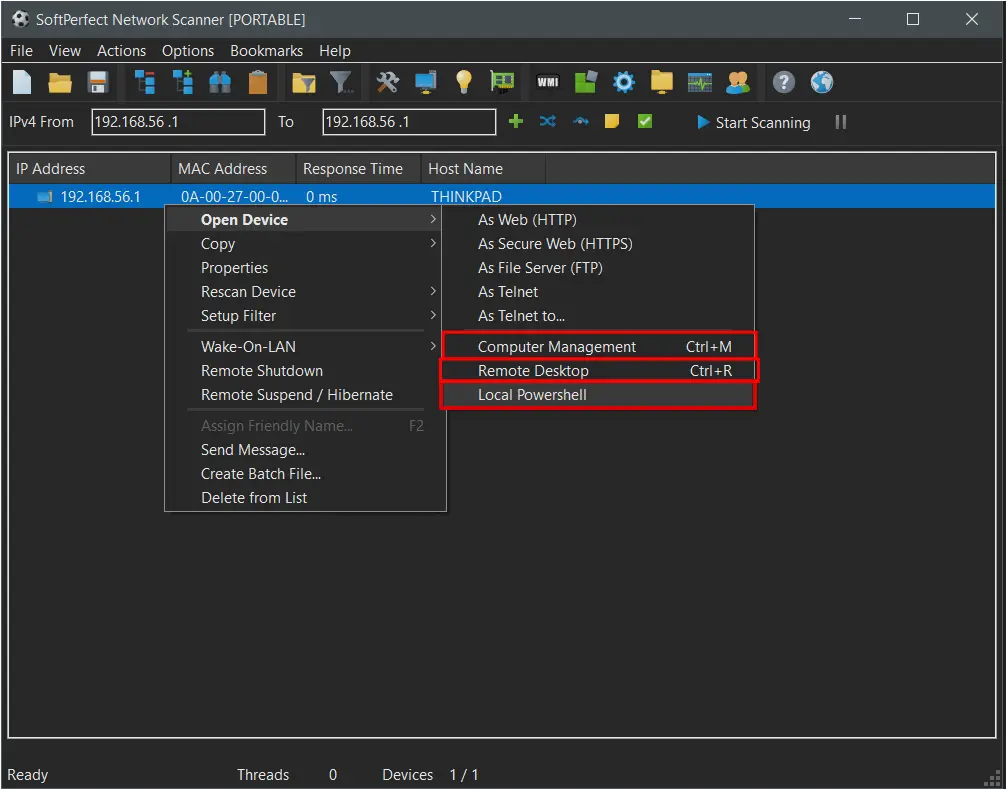The width and height of the screenshot is (1007, 790).
Task: Click the blue shuffle arrows icon
Action: click(548, 121)
